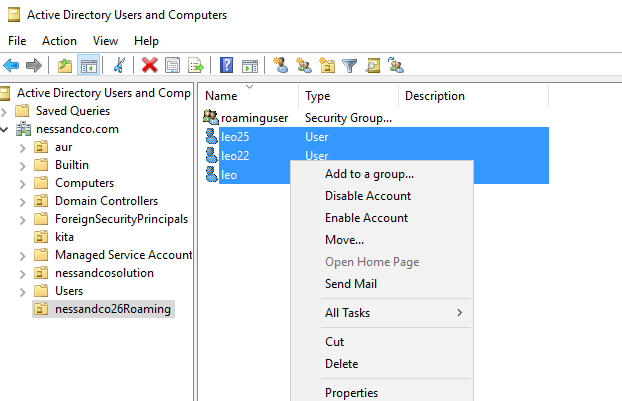Open the Help menu
This screenshot has width=622, height=401.
click(x=146, y=41)
